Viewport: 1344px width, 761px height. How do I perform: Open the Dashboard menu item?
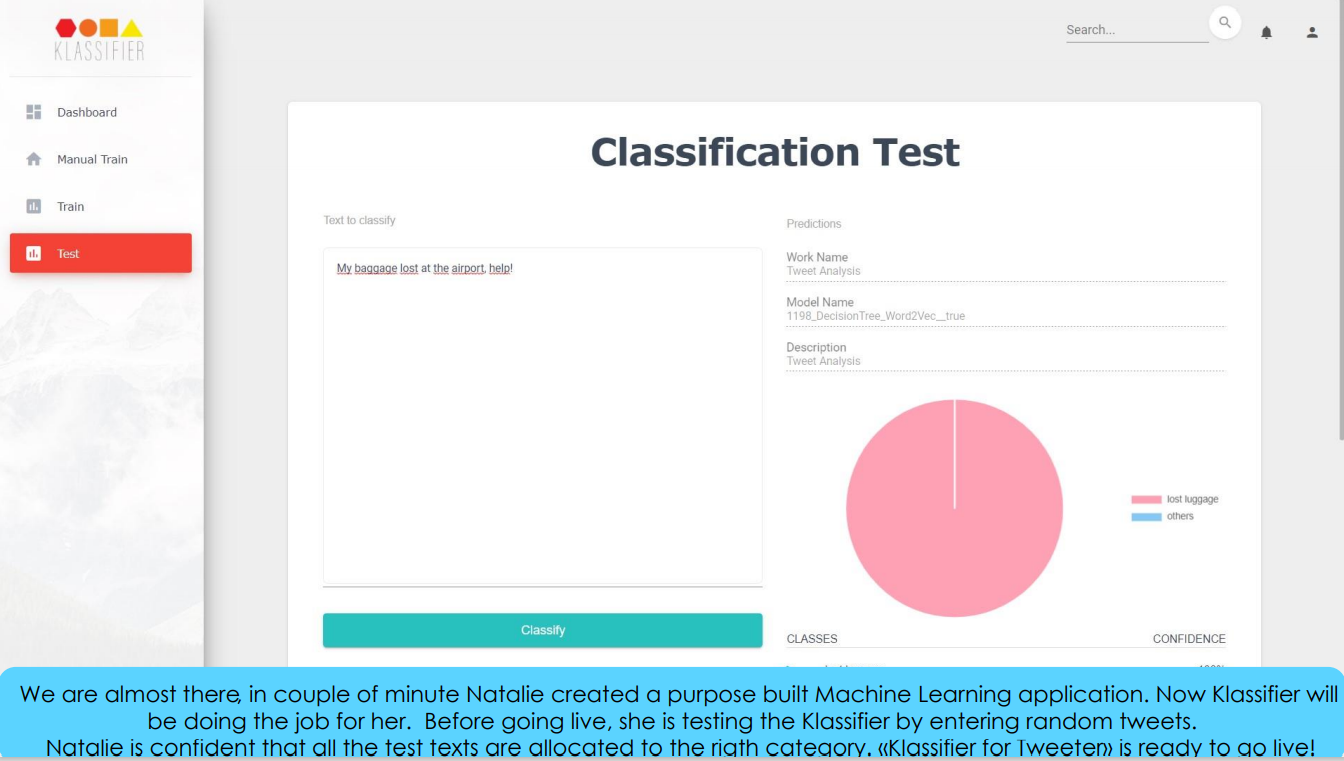(x=87, y=112)
